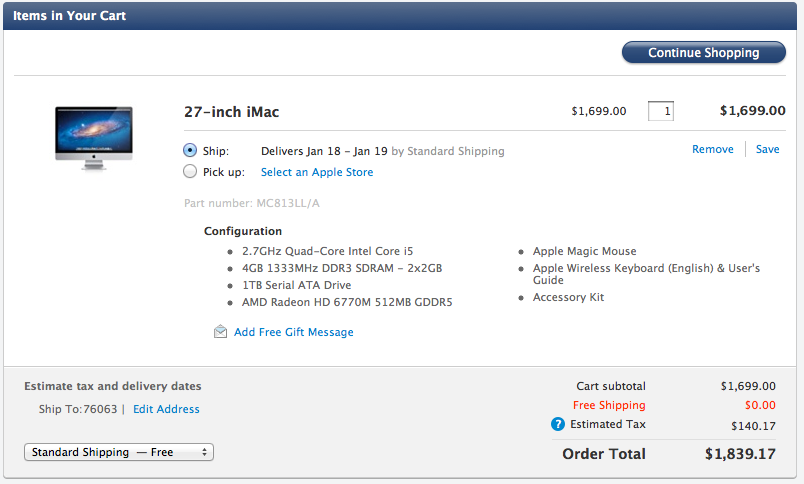This screenshot has height=484, width=804.
Task: Click the Free Shipping label
Action: [x=609, y=405]
